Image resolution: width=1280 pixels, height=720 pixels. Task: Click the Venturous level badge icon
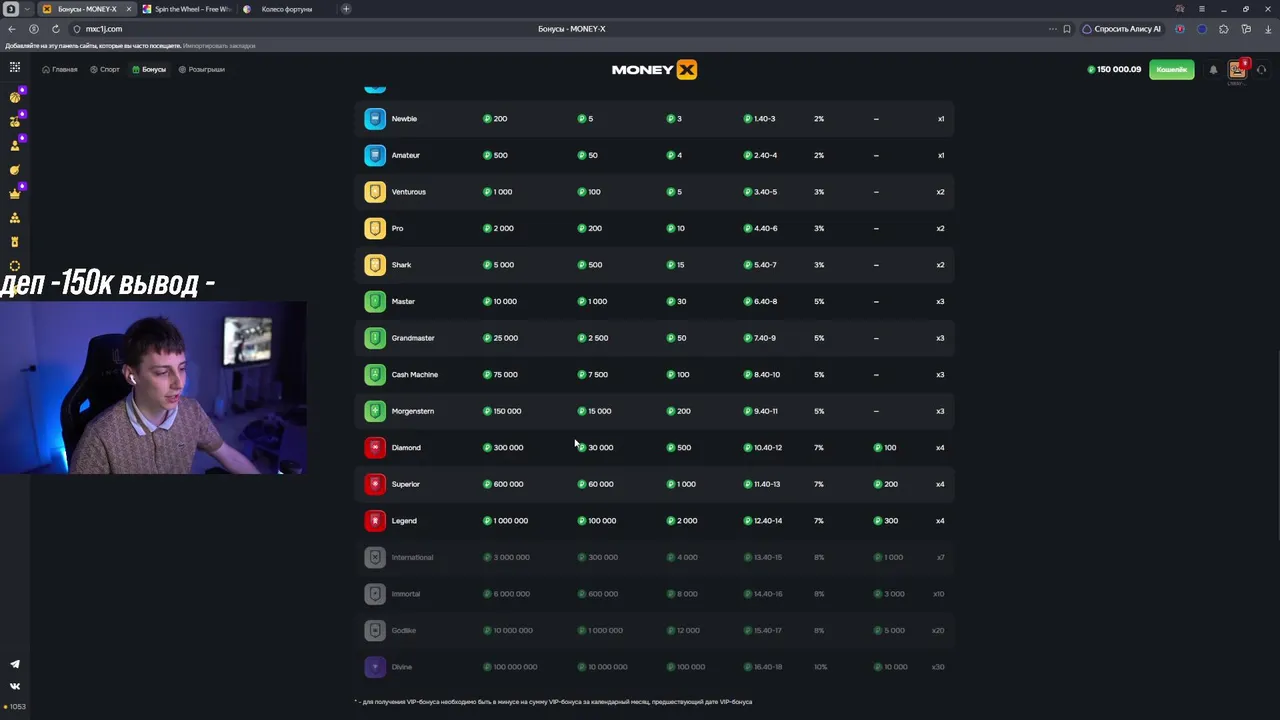coord(375,192)
